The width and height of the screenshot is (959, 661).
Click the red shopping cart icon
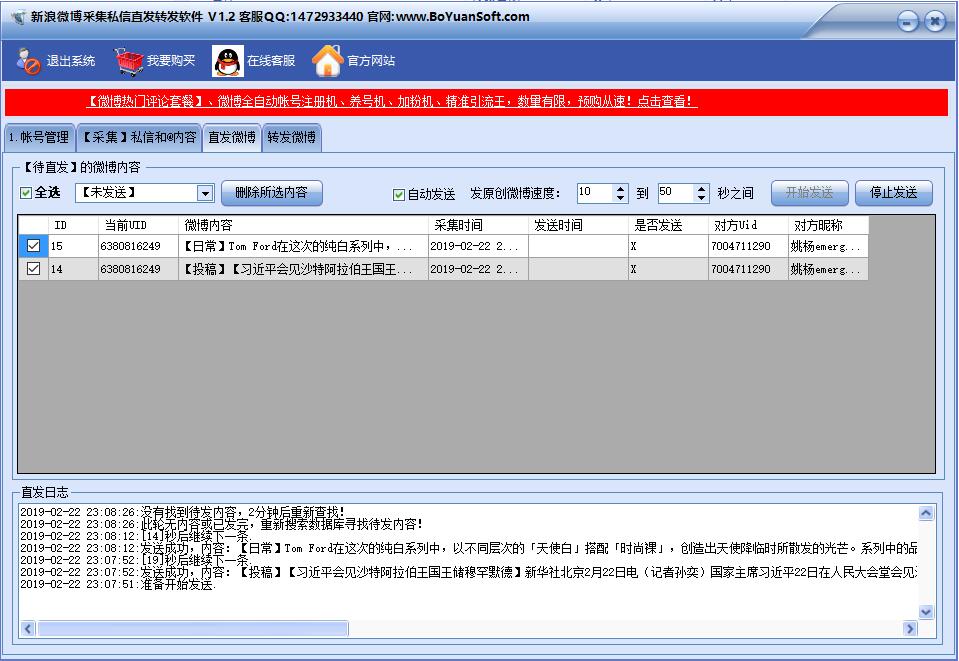(128, 61)
